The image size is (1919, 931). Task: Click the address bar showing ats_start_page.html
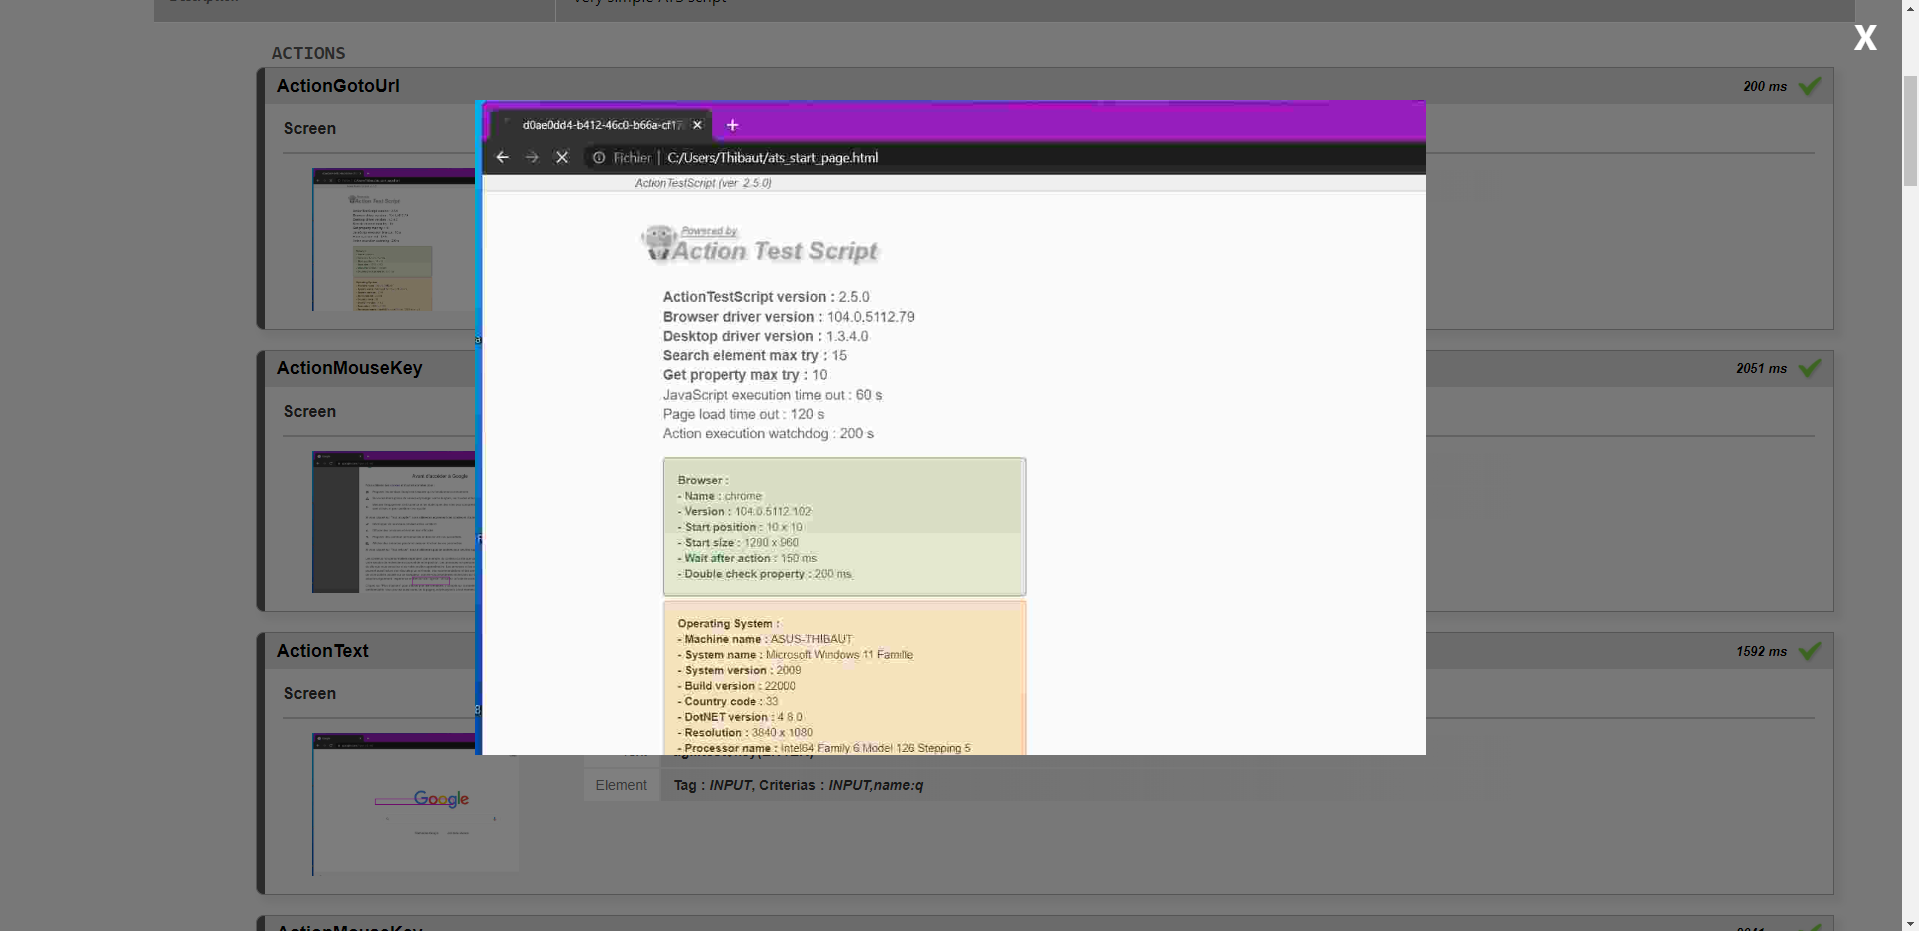[x=772, y=157]
